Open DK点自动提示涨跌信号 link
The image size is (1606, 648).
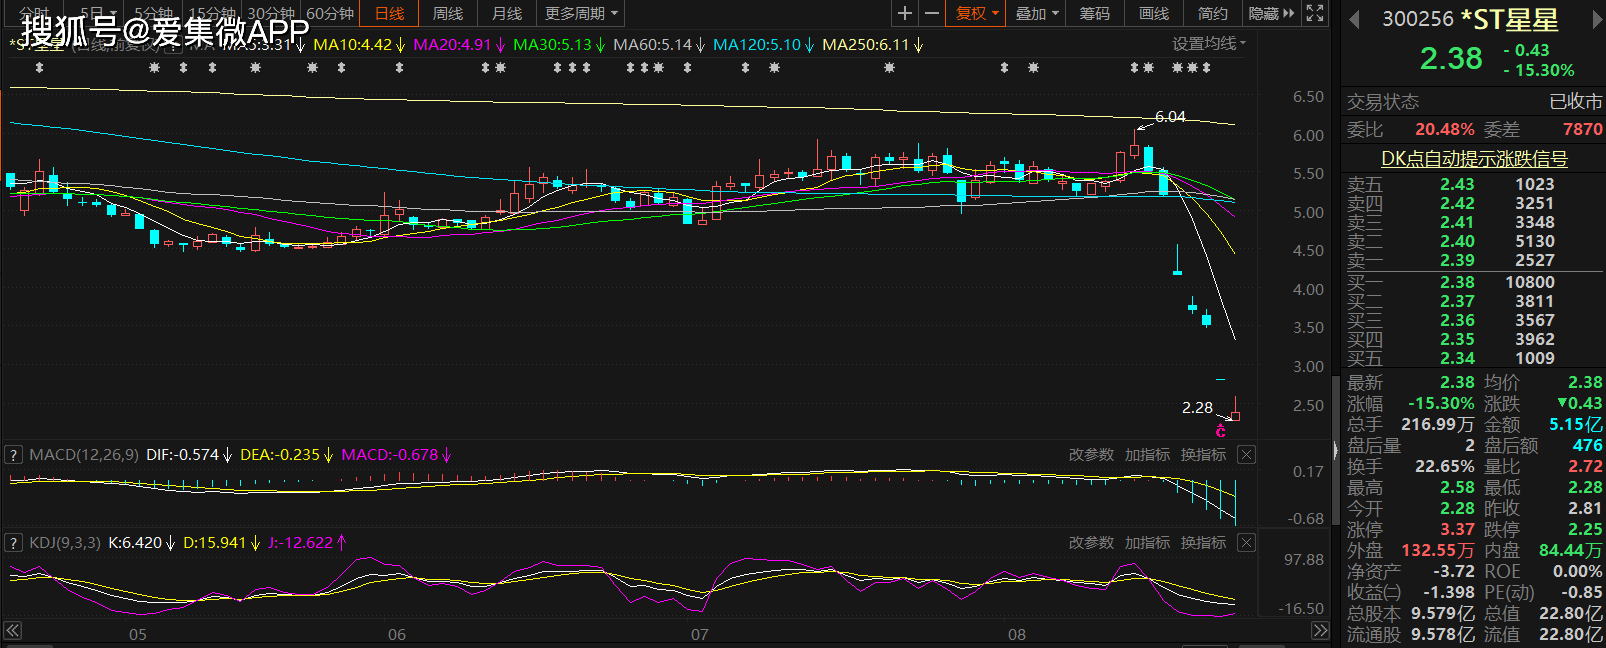tap(1474, 159)
